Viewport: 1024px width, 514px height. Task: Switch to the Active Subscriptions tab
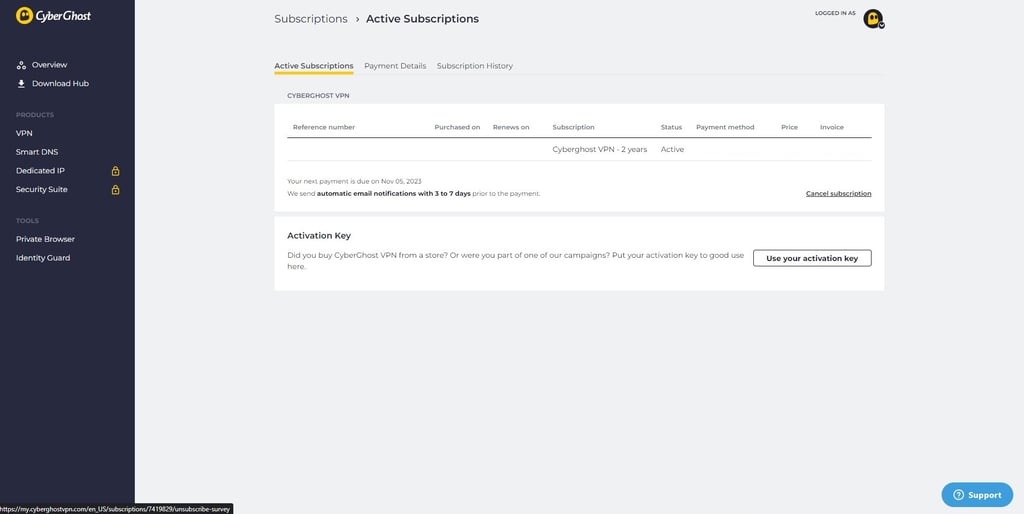coord(313,66)
